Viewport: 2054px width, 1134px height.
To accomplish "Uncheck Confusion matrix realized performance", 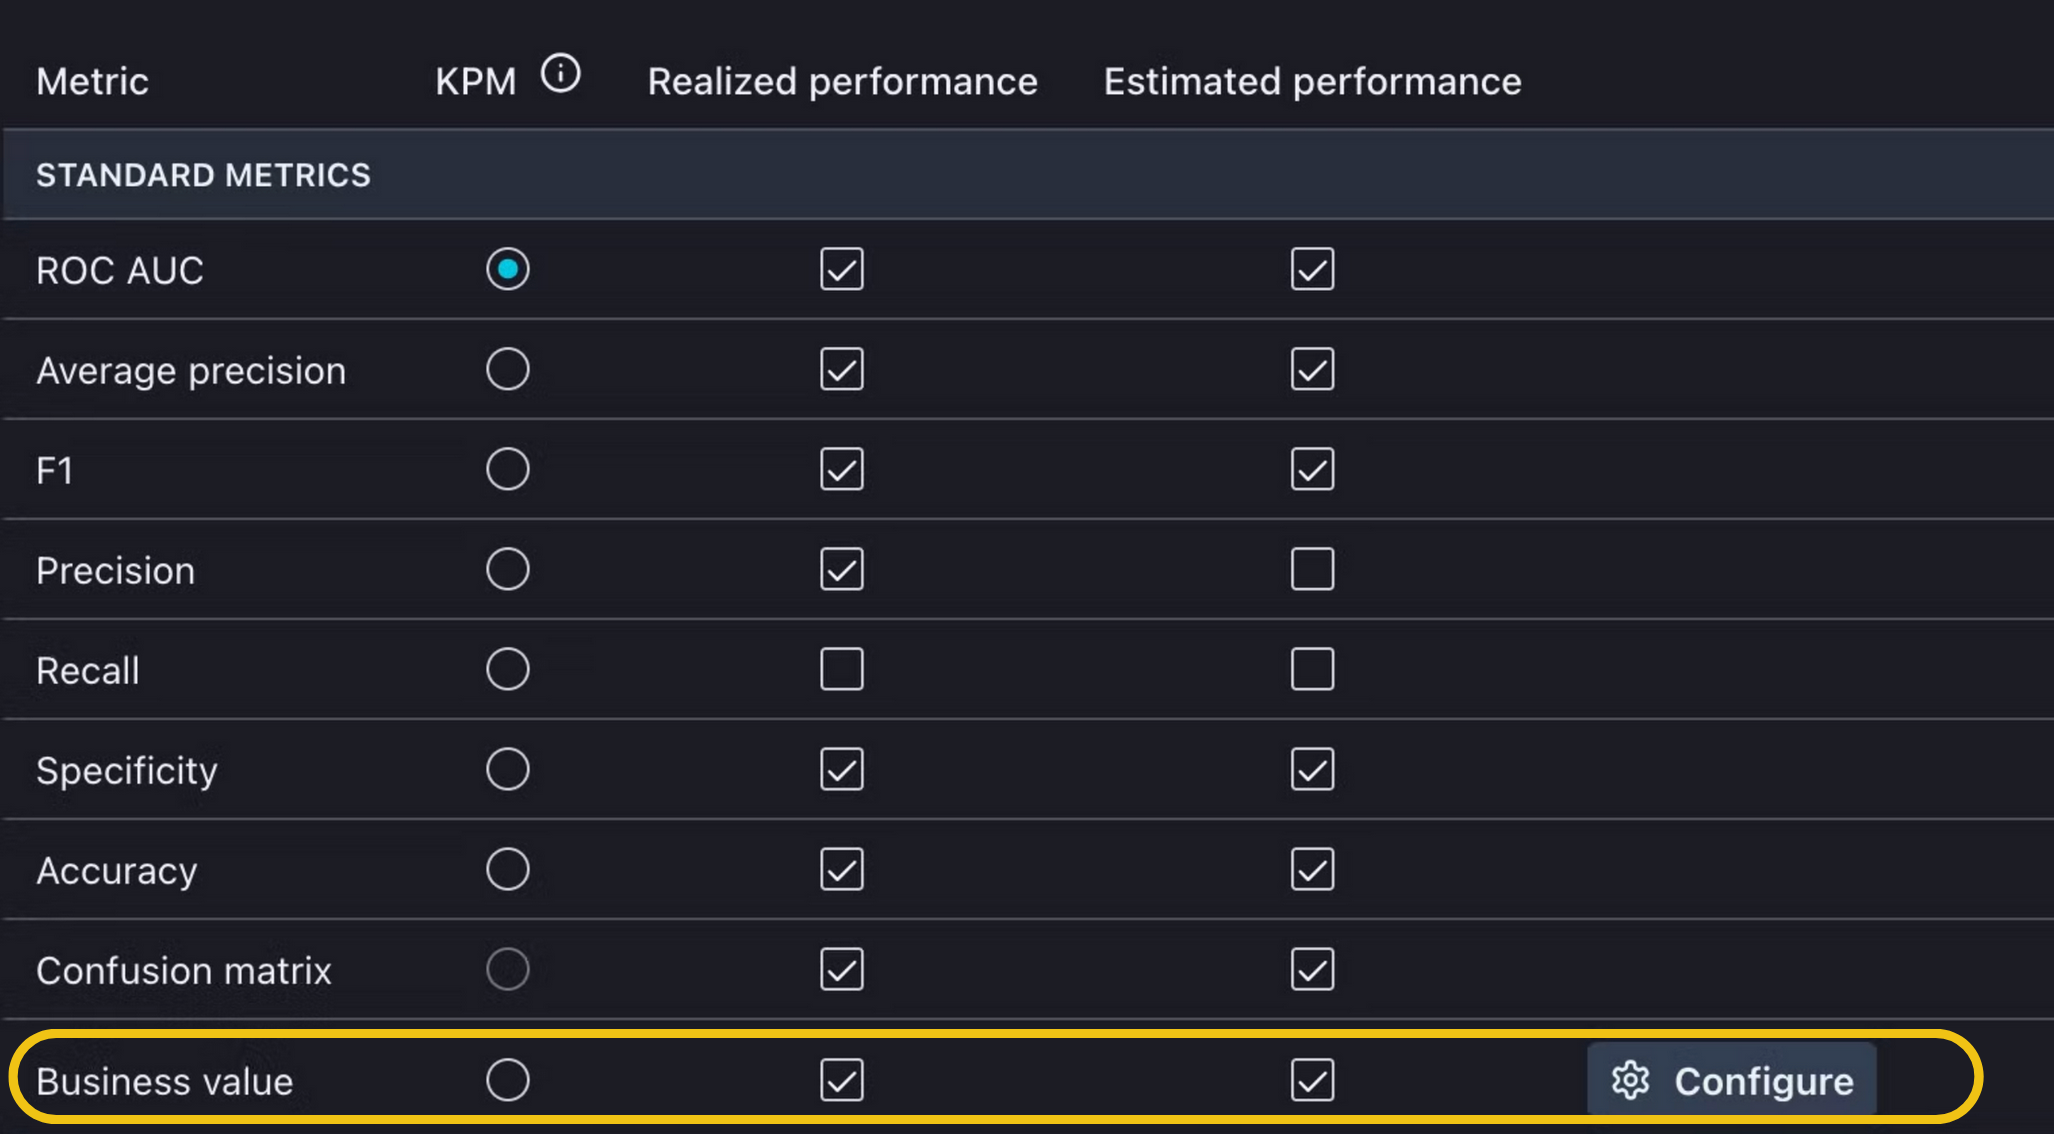I will click(841, 968).
